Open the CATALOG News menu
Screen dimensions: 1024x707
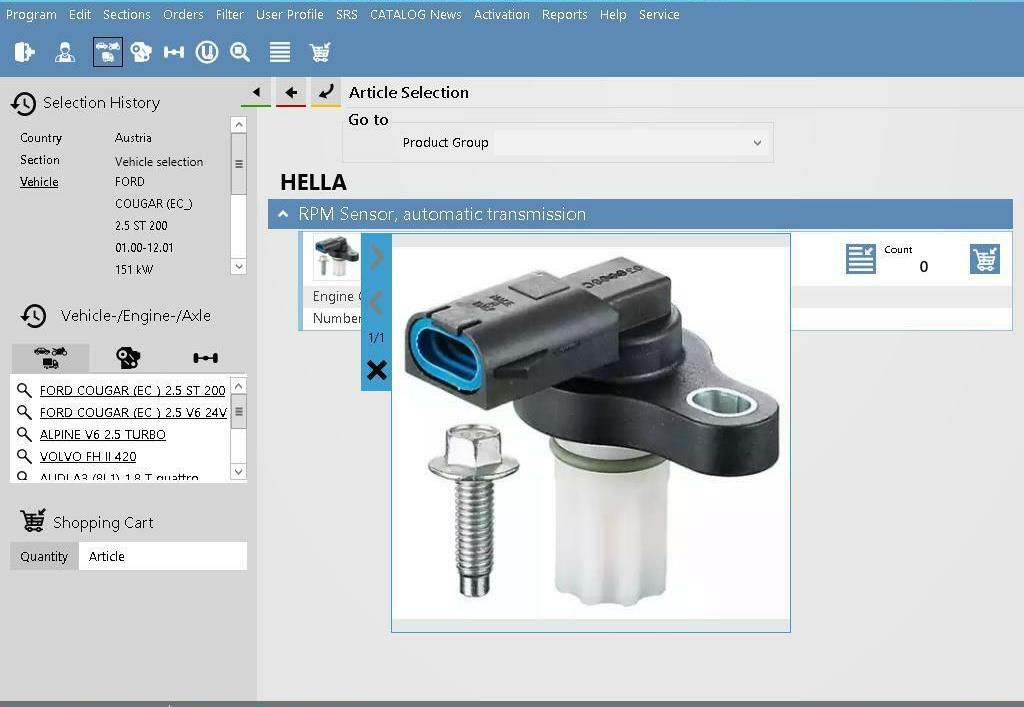coord(415,14)
